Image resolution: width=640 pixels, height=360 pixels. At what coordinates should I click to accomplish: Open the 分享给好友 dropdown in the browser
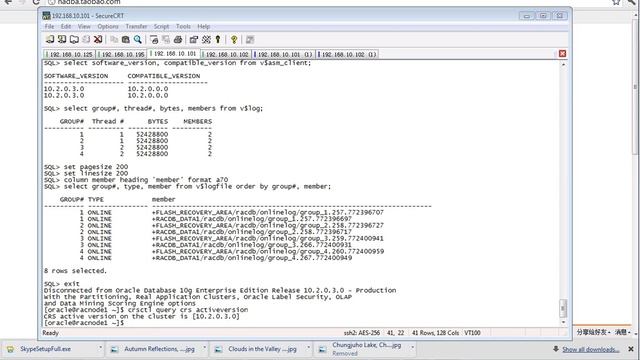(593, 332)
